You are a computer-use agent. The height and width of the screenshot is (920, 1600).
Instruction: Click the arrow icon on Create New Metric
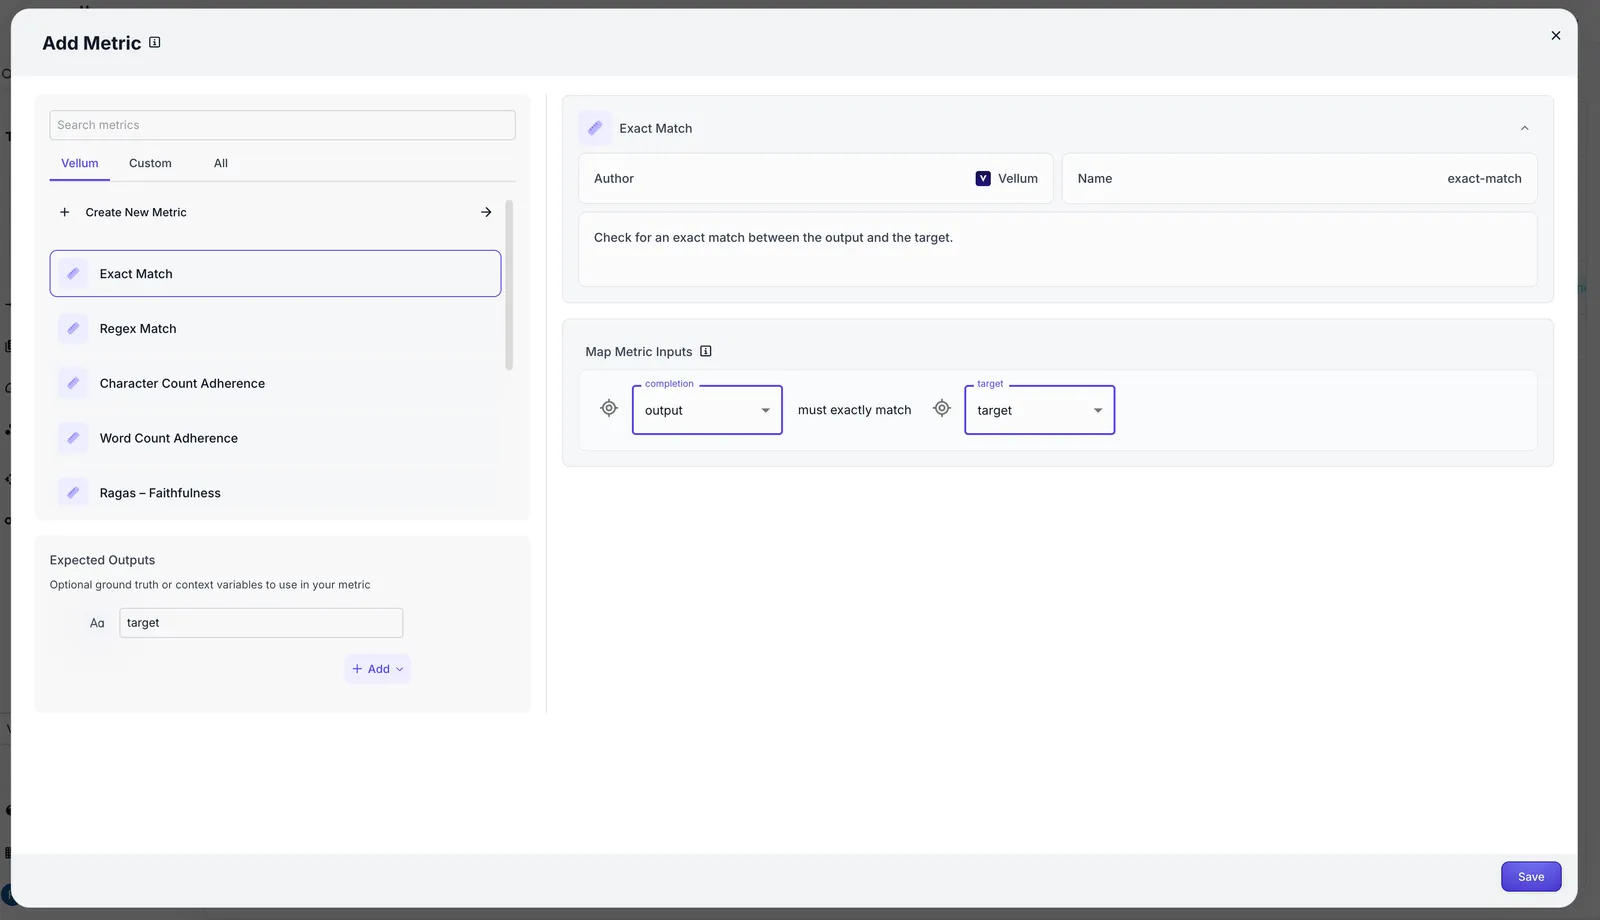486,212
